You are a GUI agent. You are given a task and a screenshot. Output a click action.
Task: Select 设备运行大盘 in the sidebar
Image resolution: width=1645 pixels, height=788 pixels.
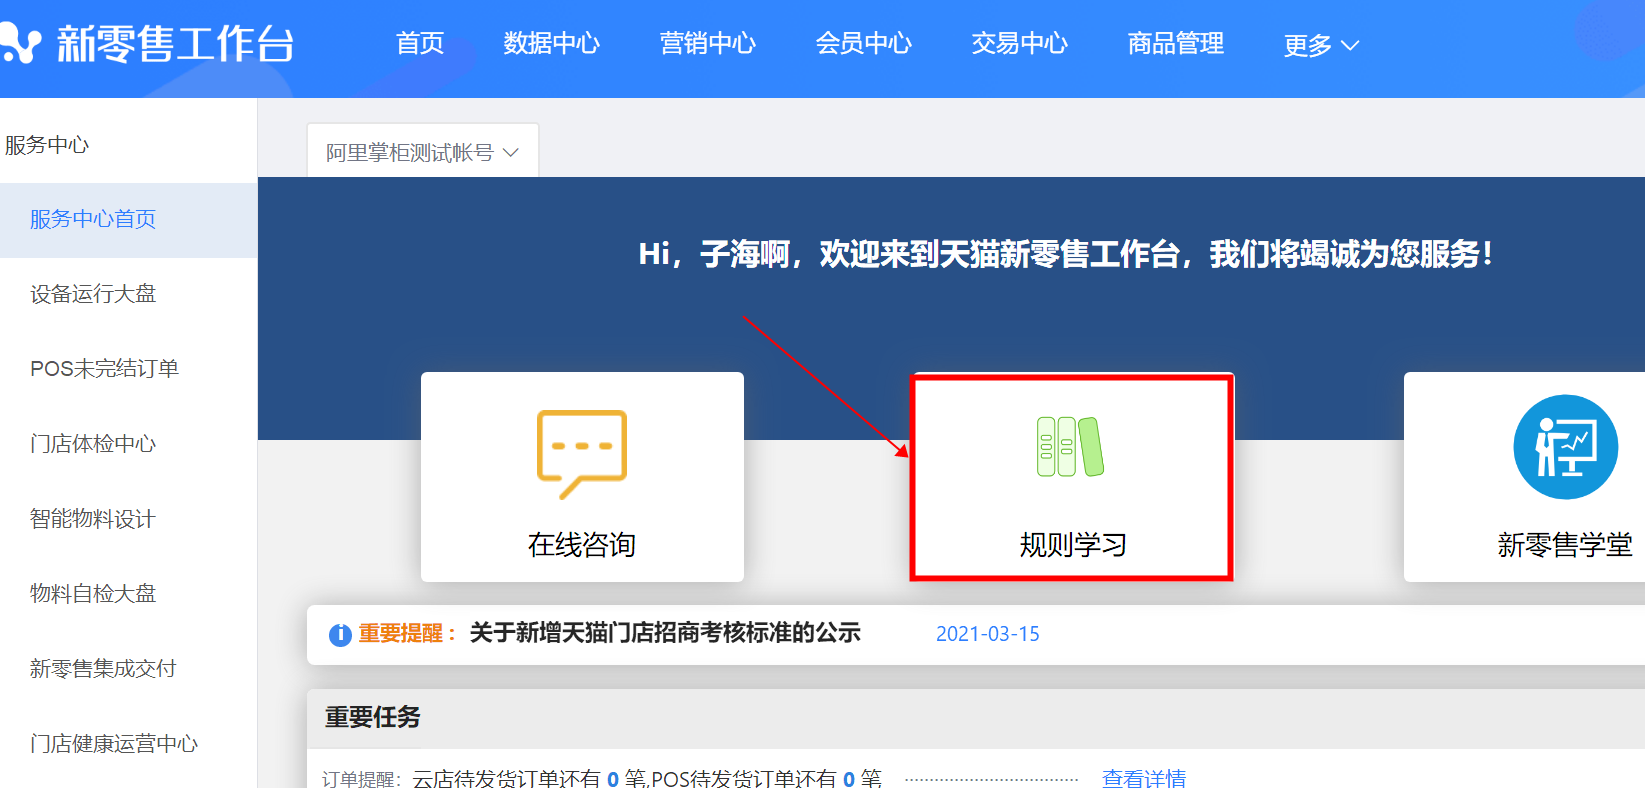pos(93,294)
